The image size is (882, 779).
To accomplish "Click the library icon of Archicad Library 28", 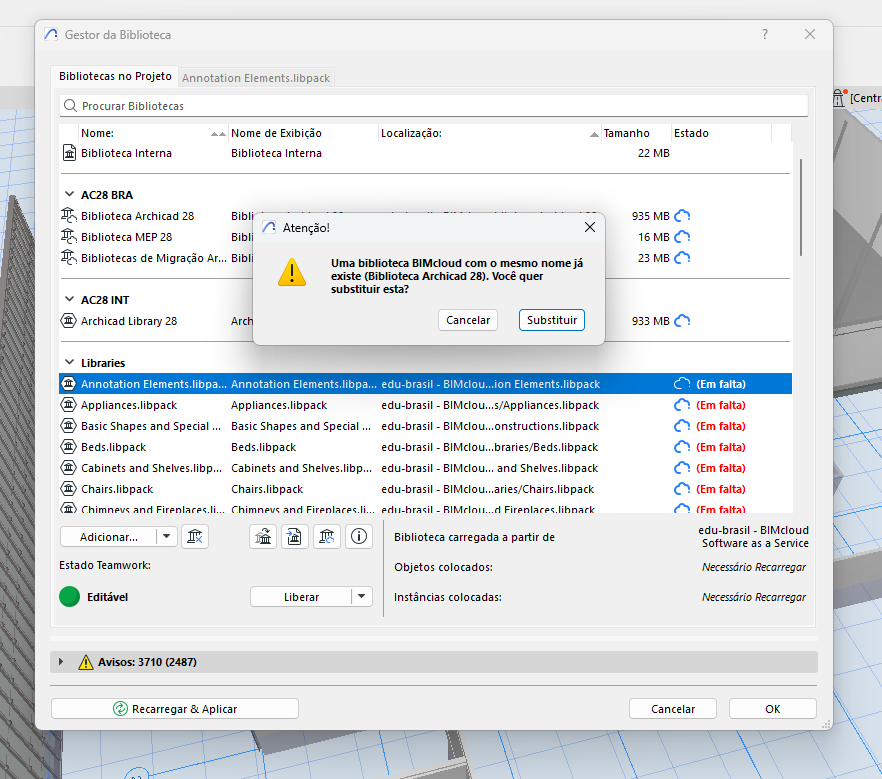I will (69, 321).
